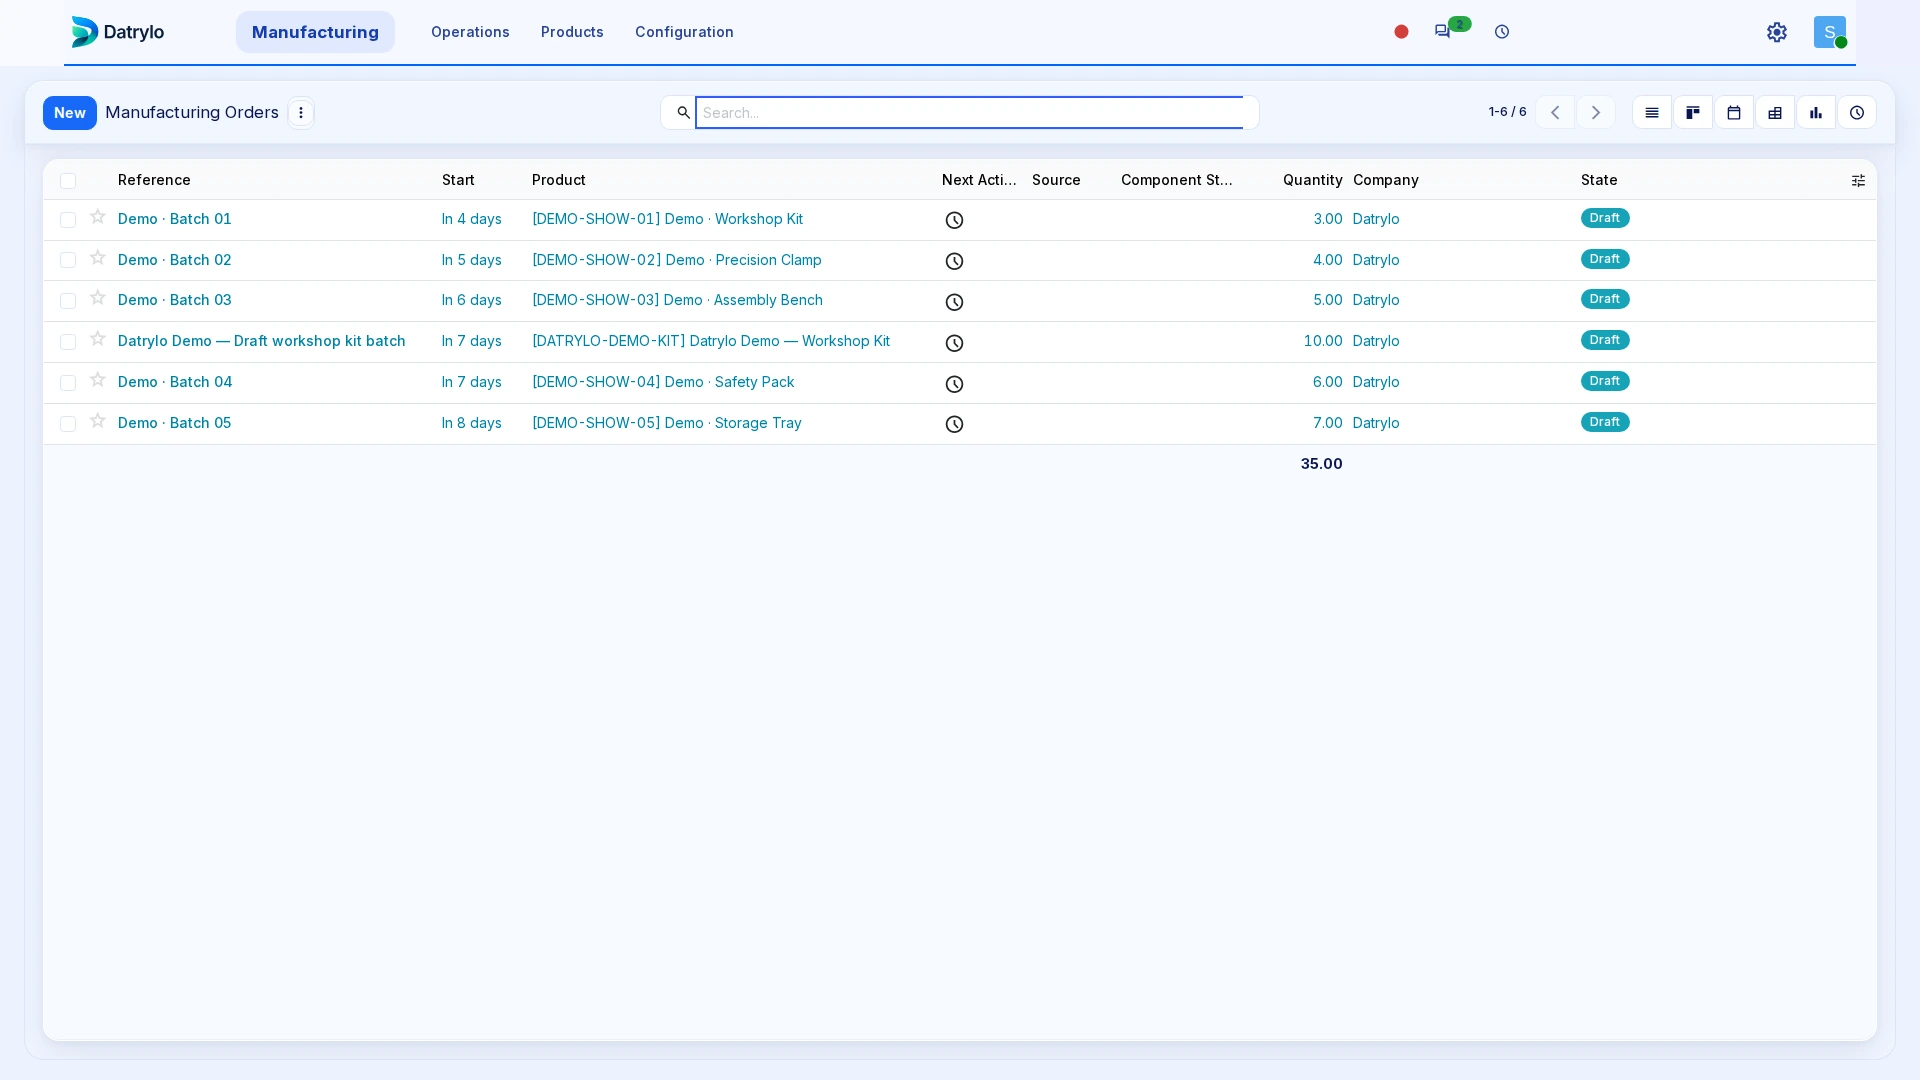
Task: Click the search magnifier icon
Action: 683,112
